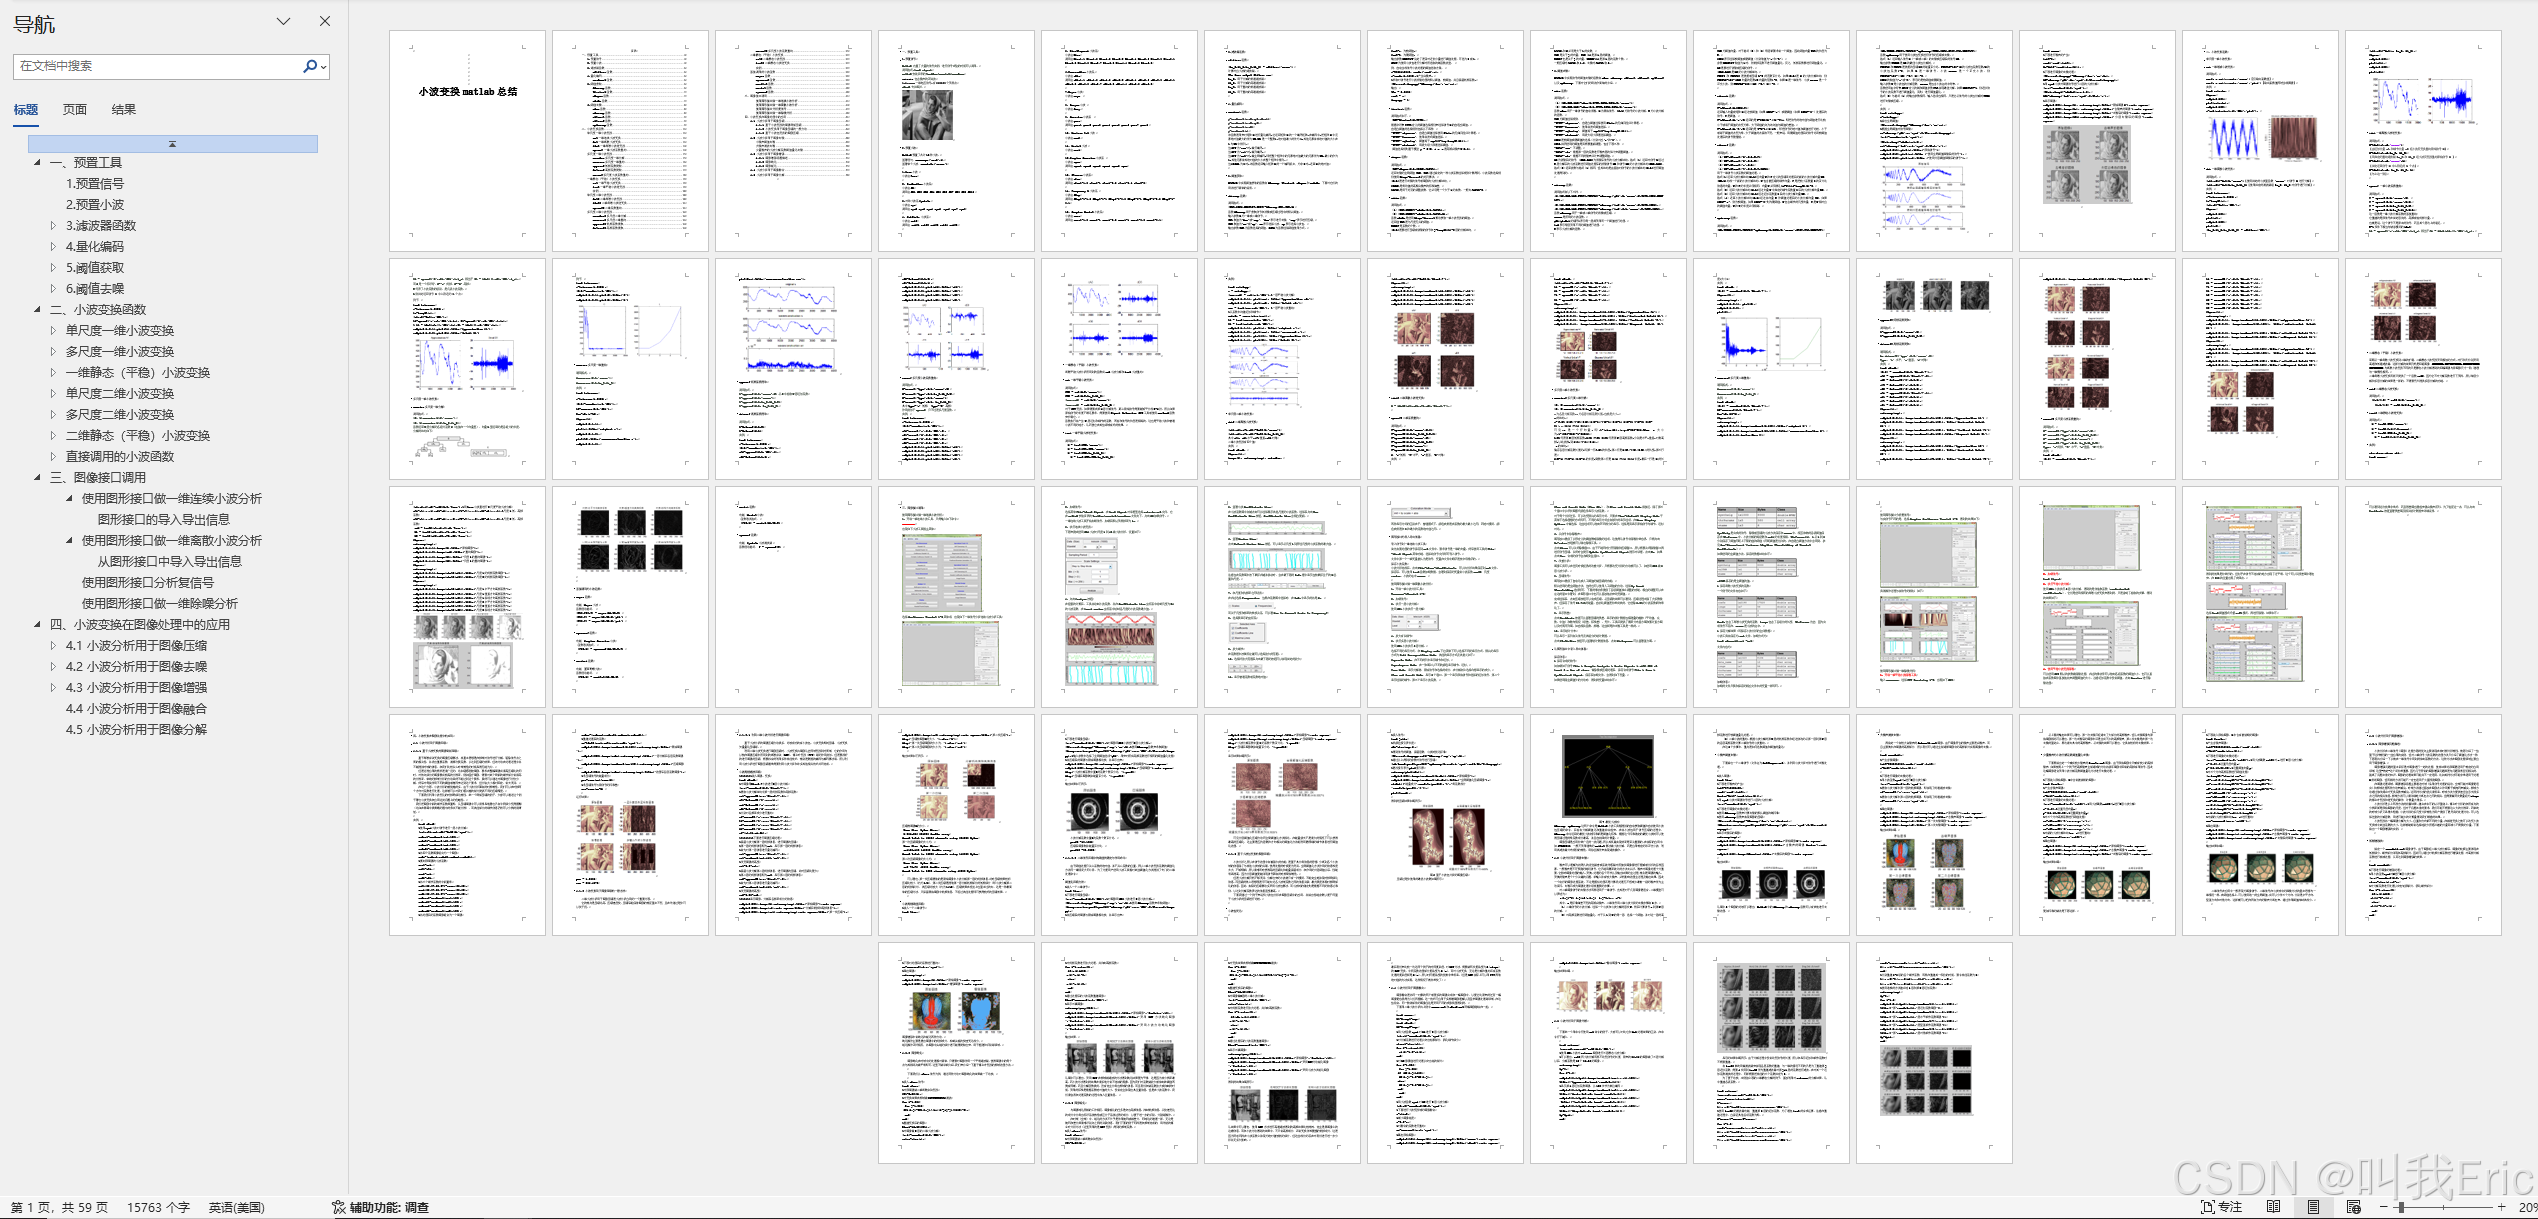This screenshot has width=2538, height=1219.
Task: Select Print Layout view icon
Action: point(2313,1207)
